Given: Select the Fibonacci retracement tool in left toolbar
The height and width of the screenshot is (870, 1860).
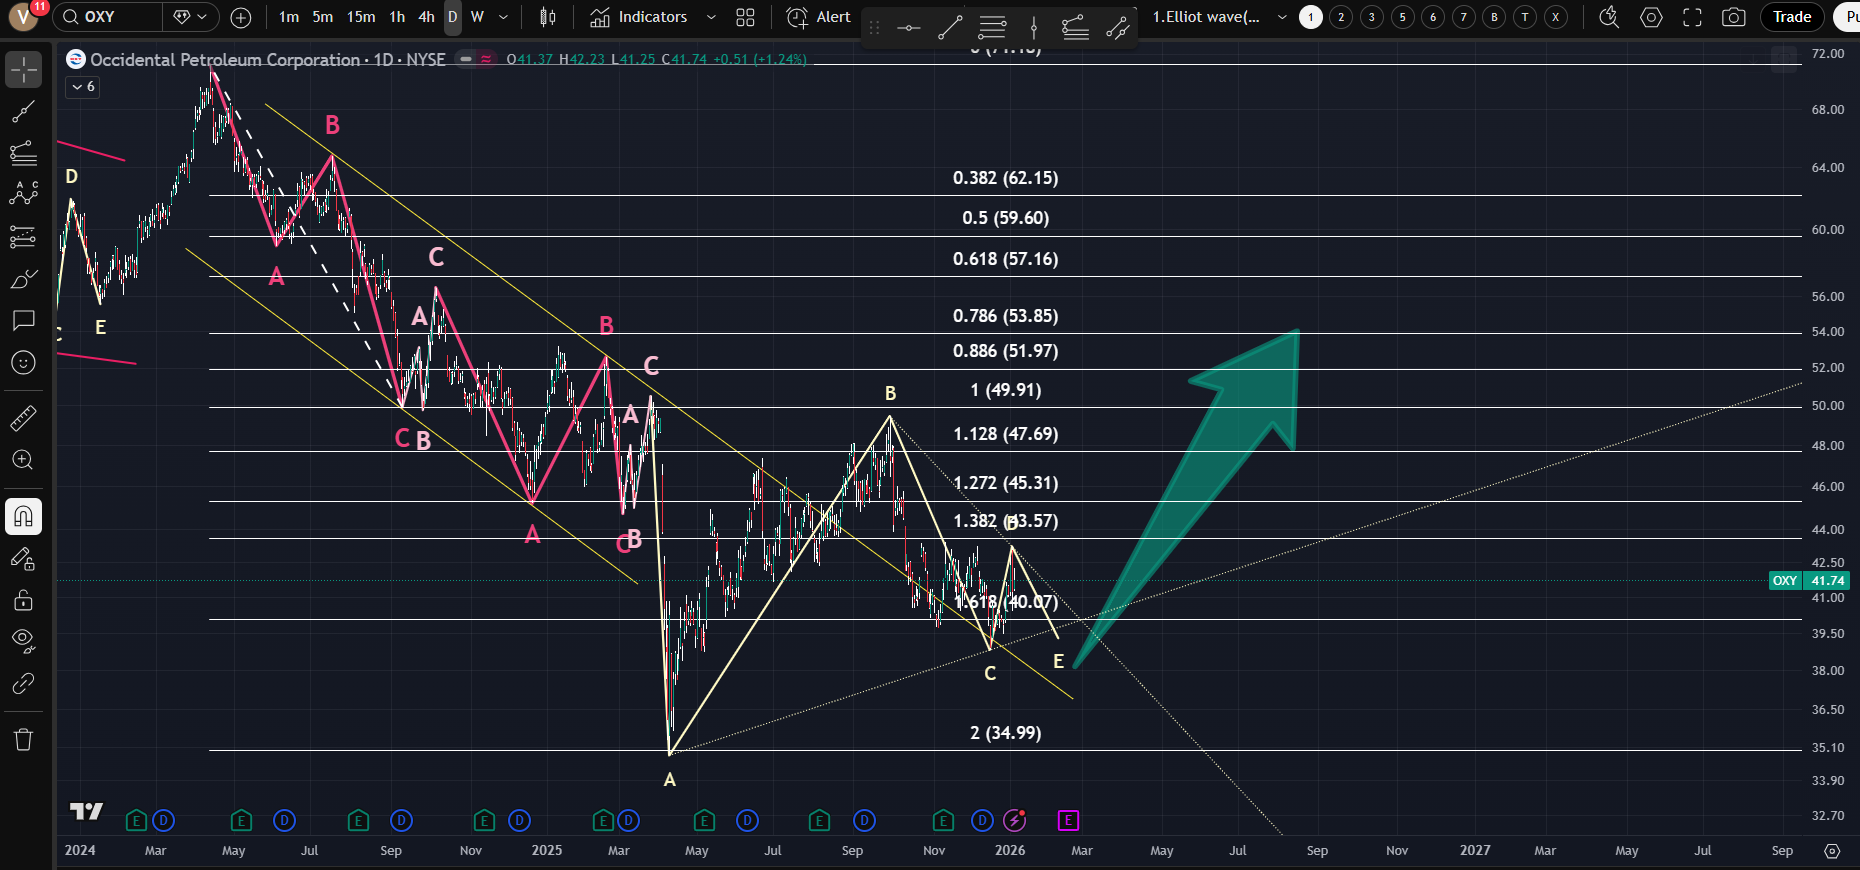Looking at the screenshot, I should click(x=23, y=153).
